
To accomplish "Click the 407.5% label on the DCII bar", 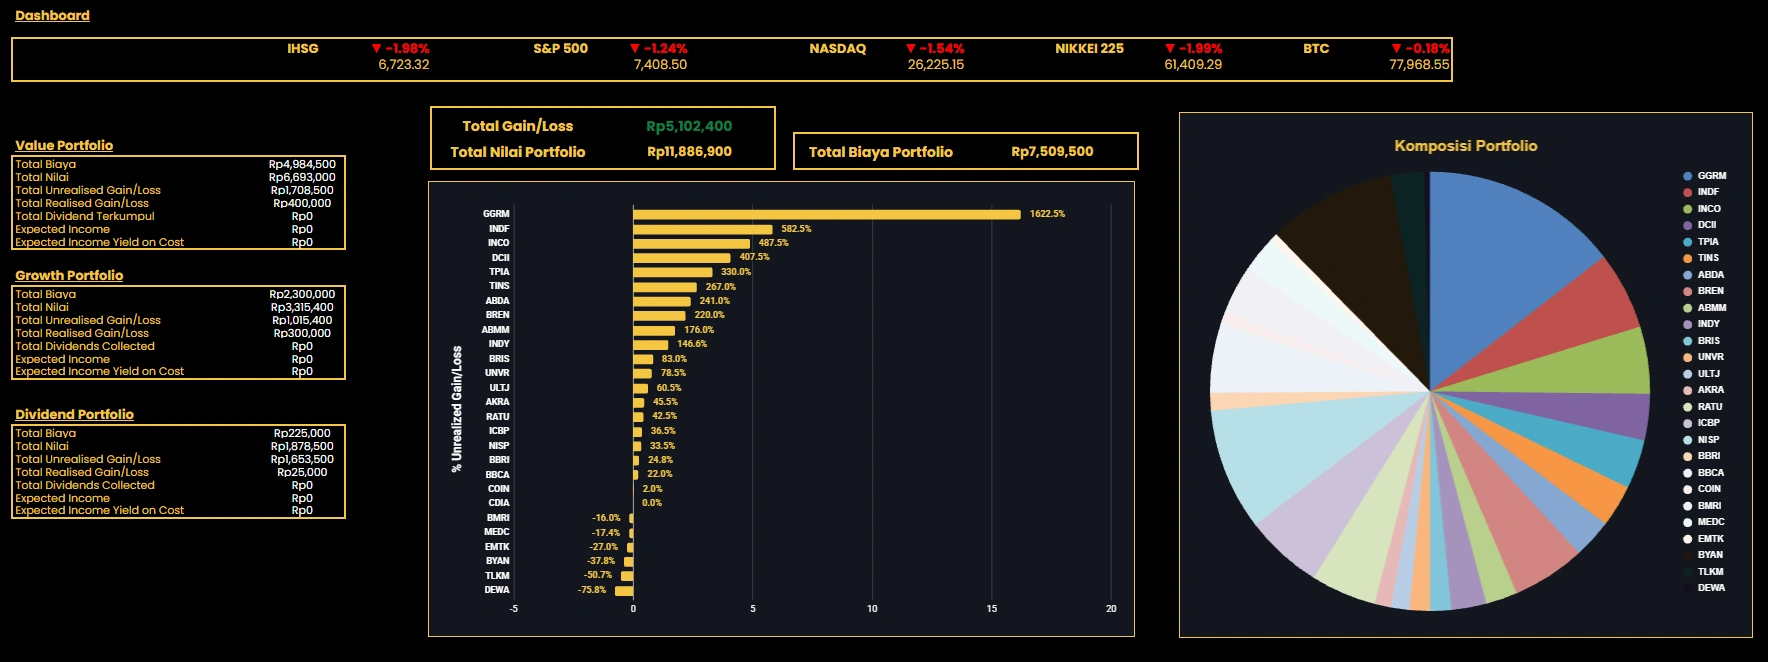I will click(754, 257).
